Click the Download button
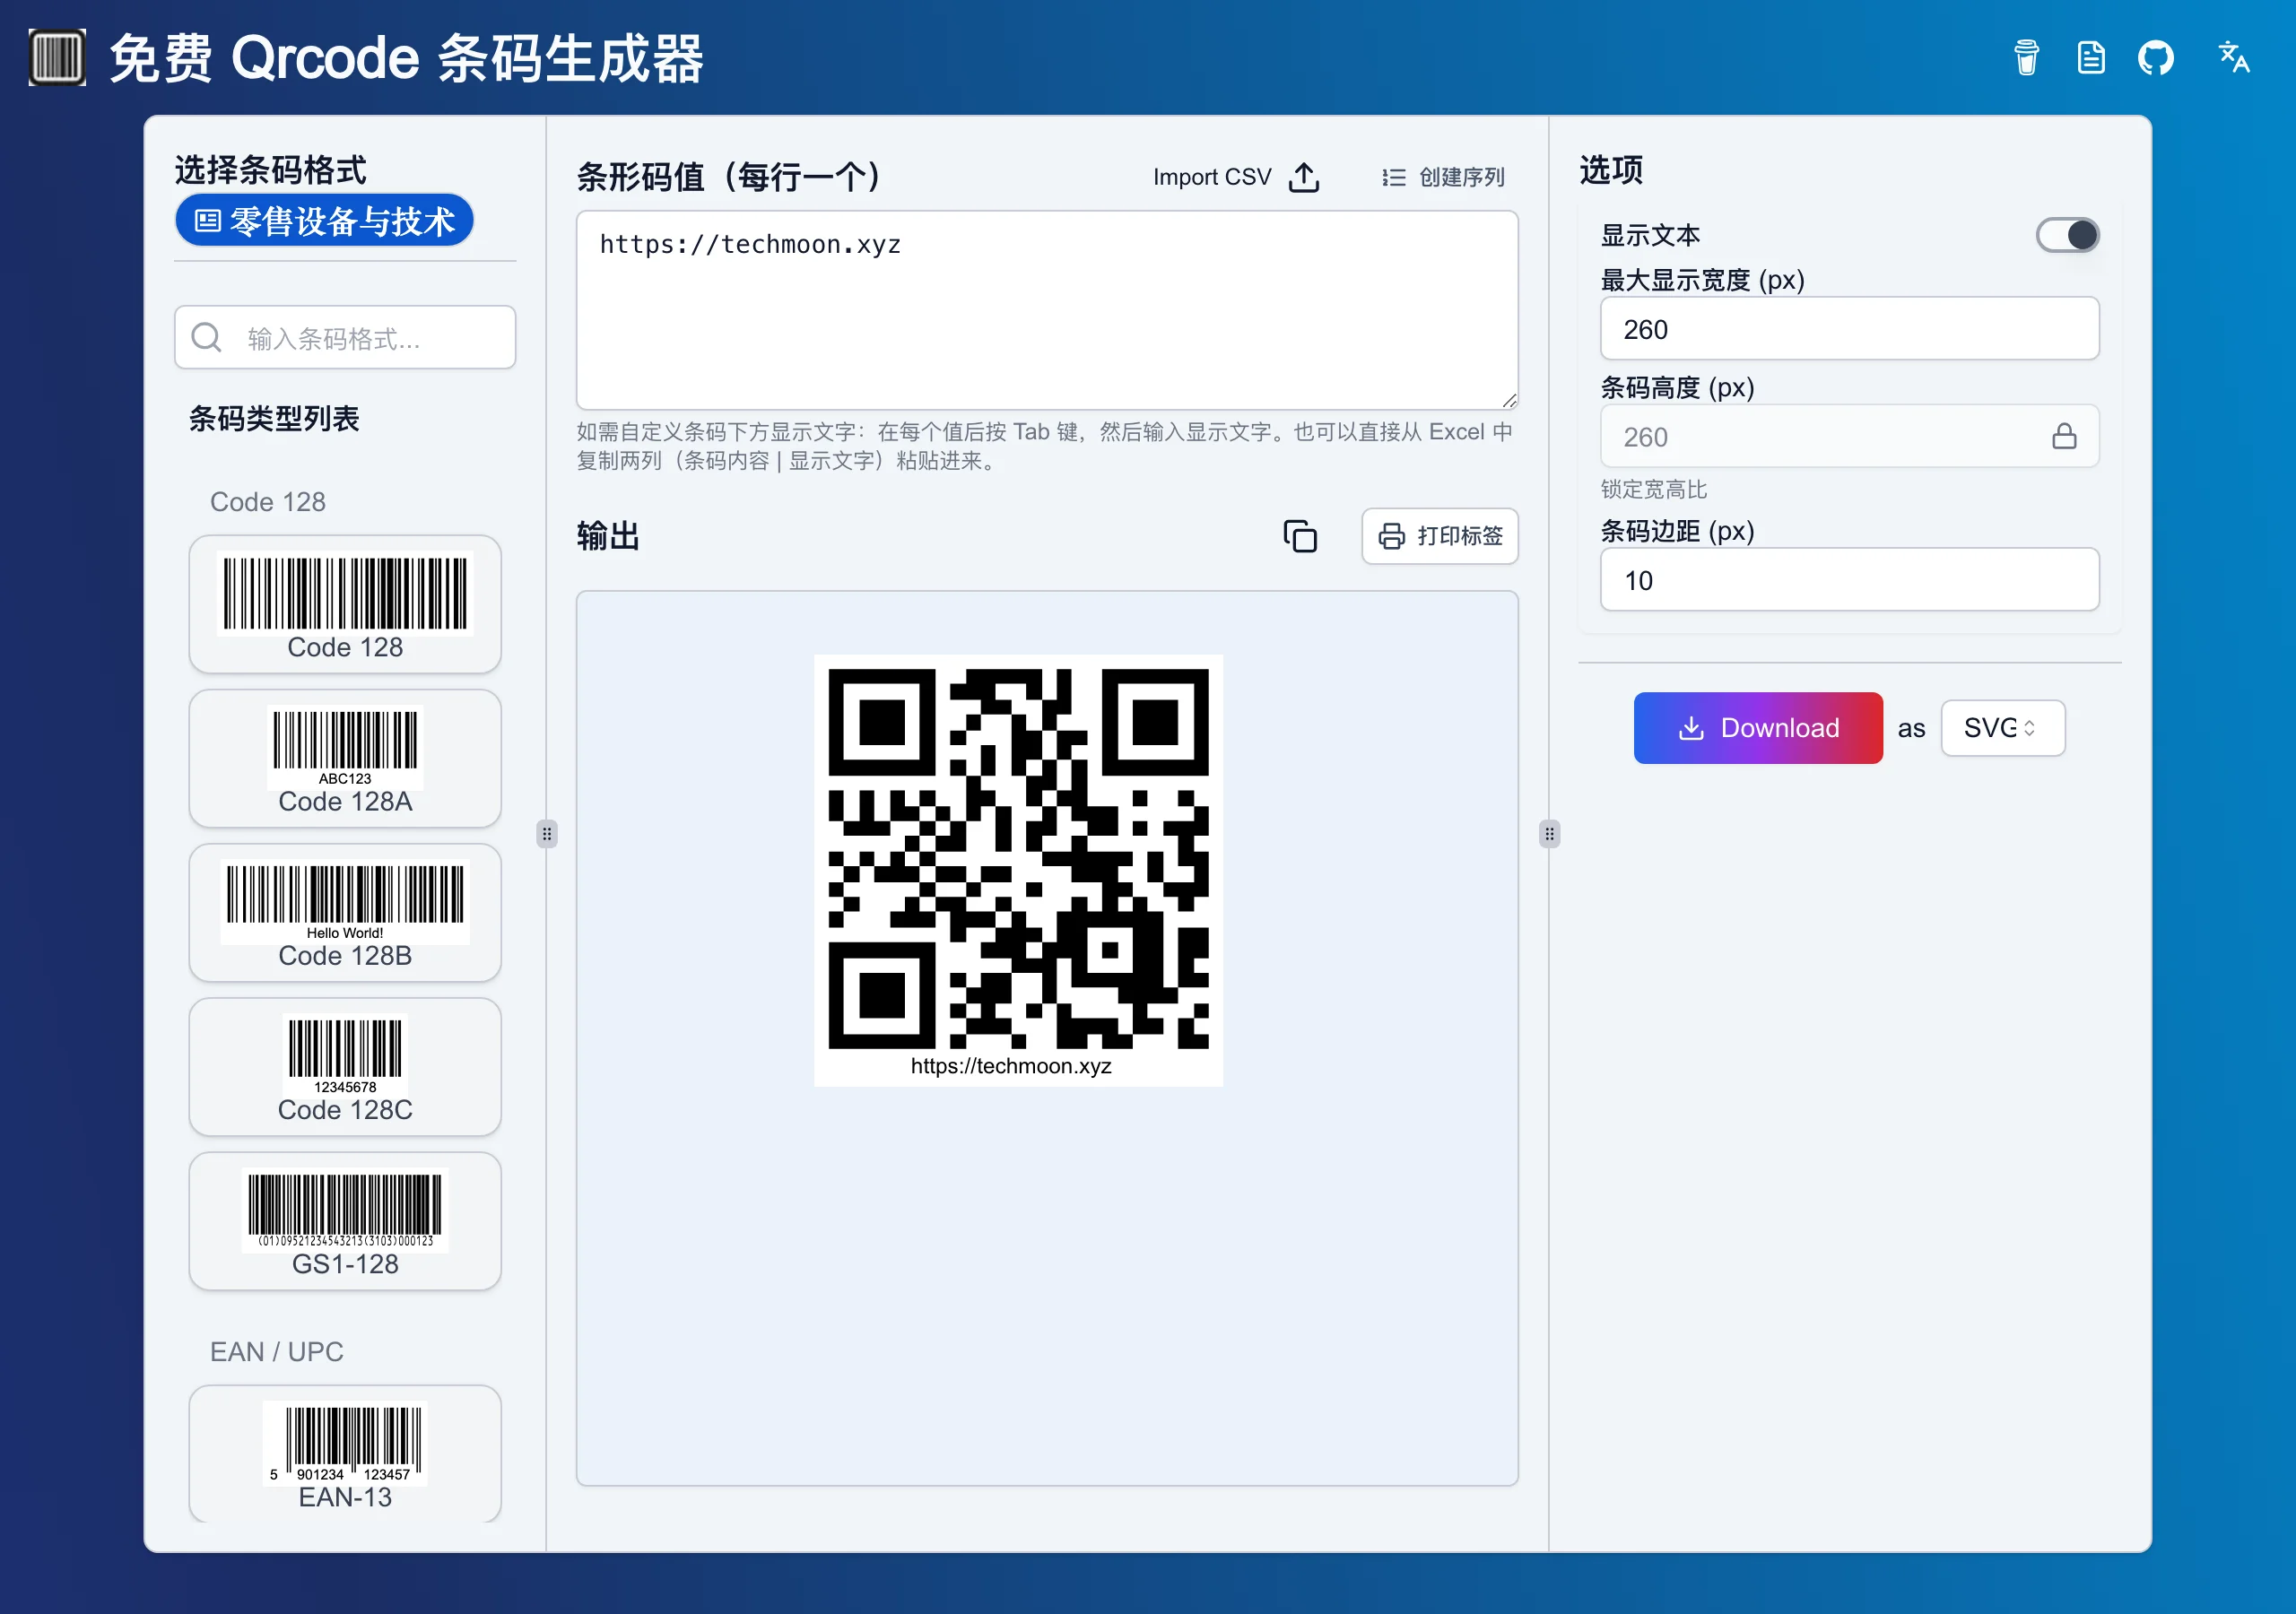The image size is (2296, 1614). [1758, 728]
